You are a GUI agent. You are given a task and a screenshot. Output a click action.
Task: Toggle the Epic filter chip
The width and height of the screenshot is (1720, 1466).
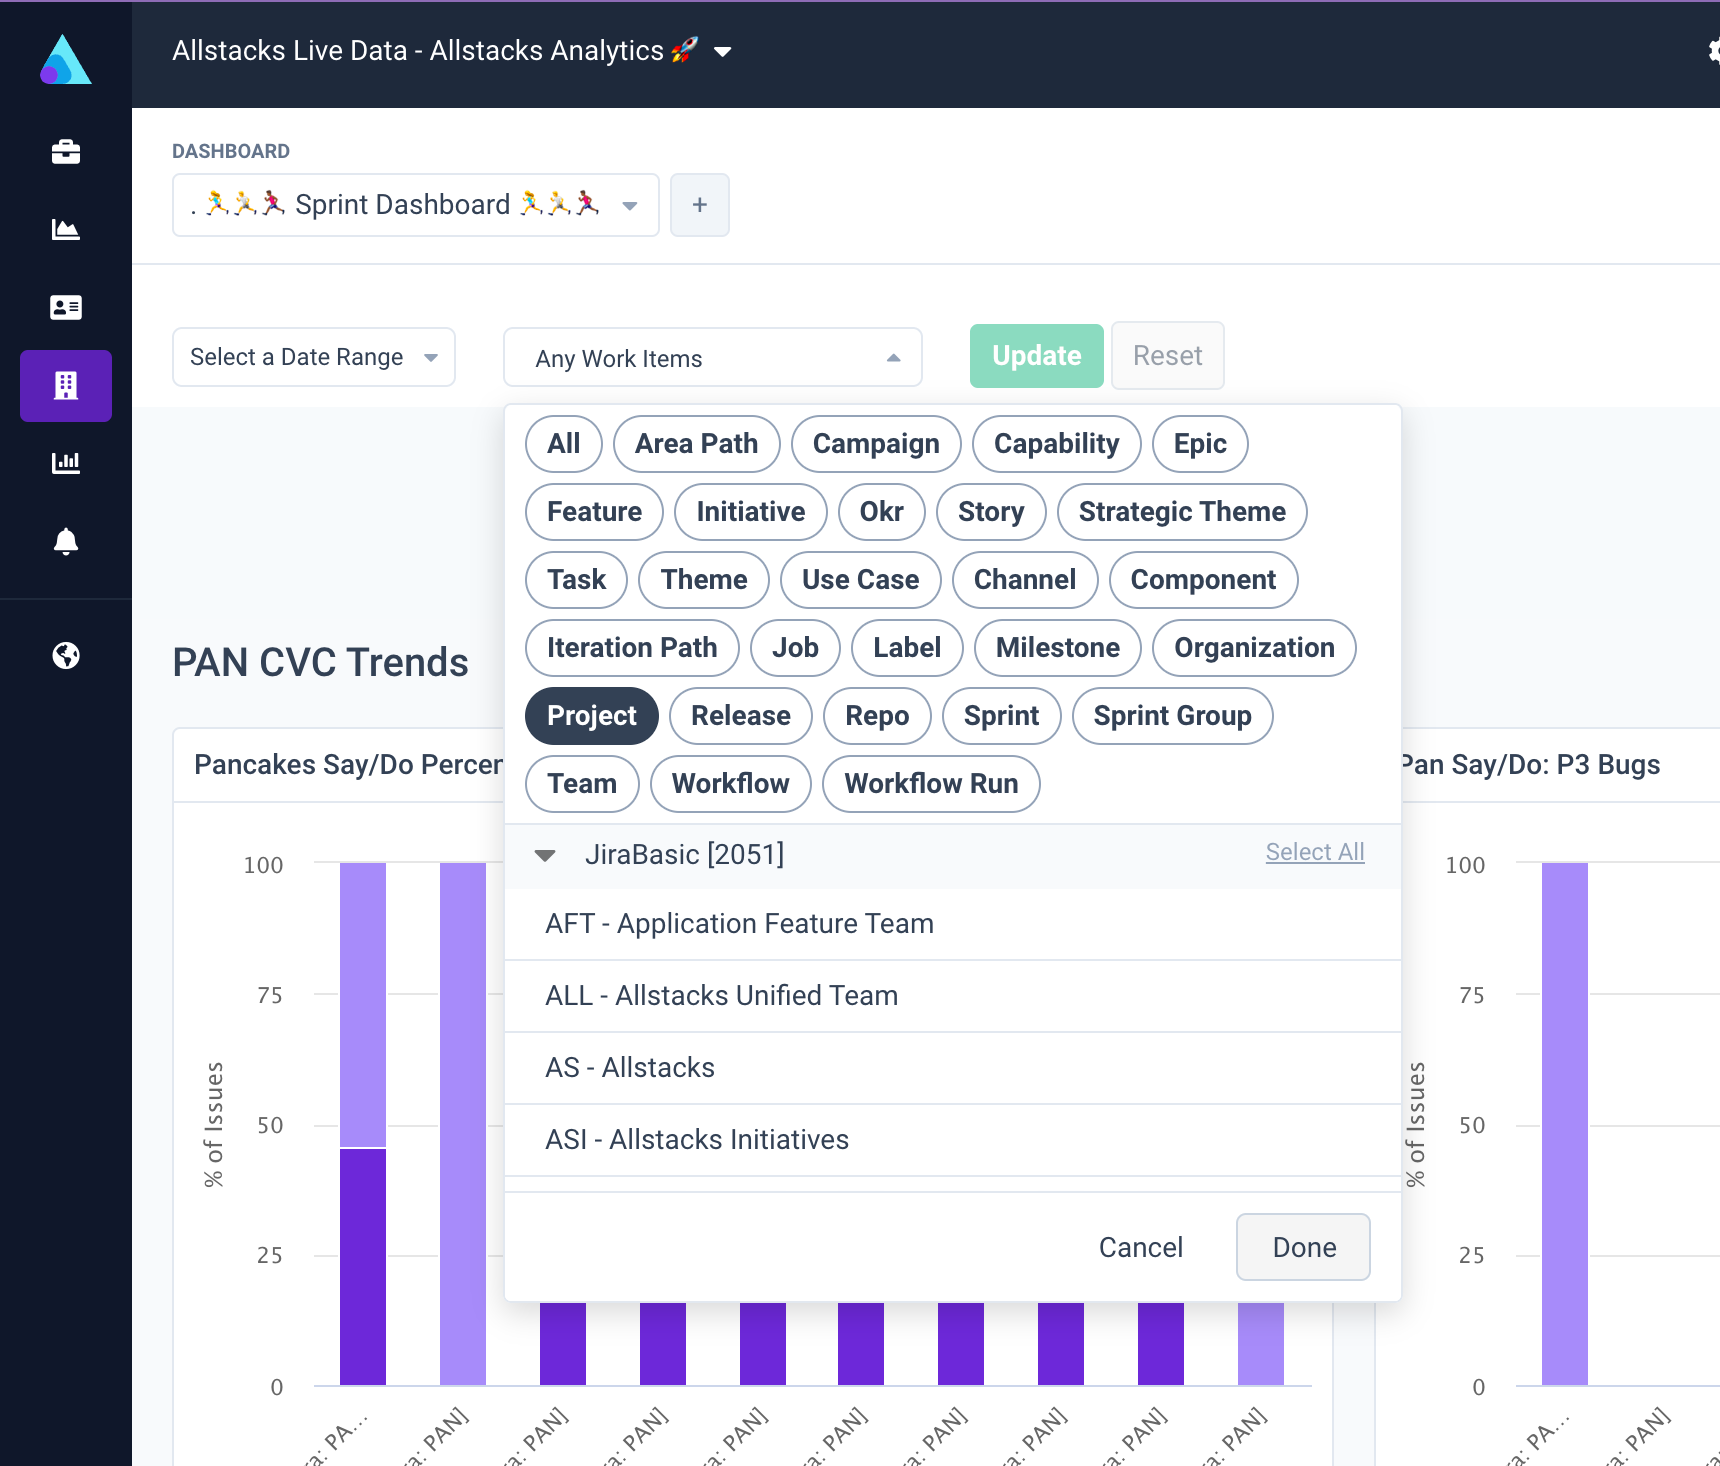tap(1200, 444)
